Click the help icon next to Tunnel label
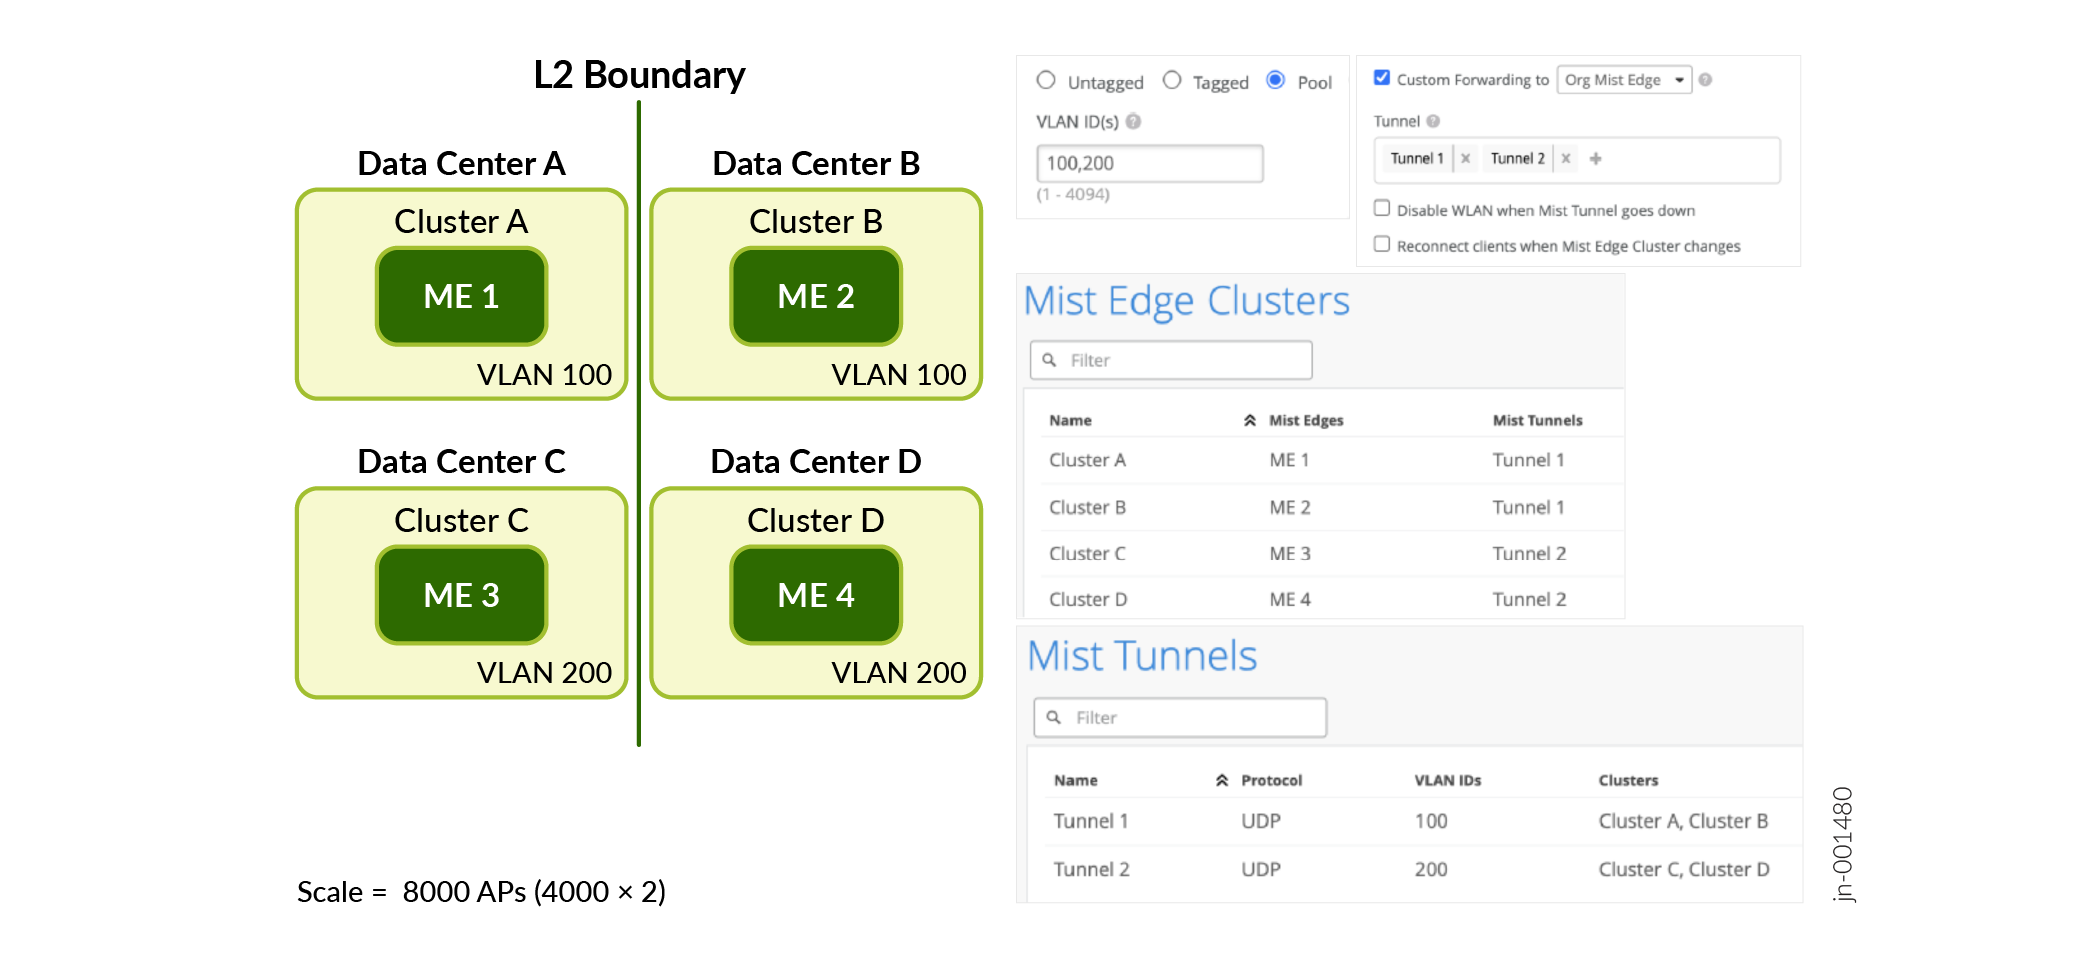2100x966 pixels. [1433, 121]
